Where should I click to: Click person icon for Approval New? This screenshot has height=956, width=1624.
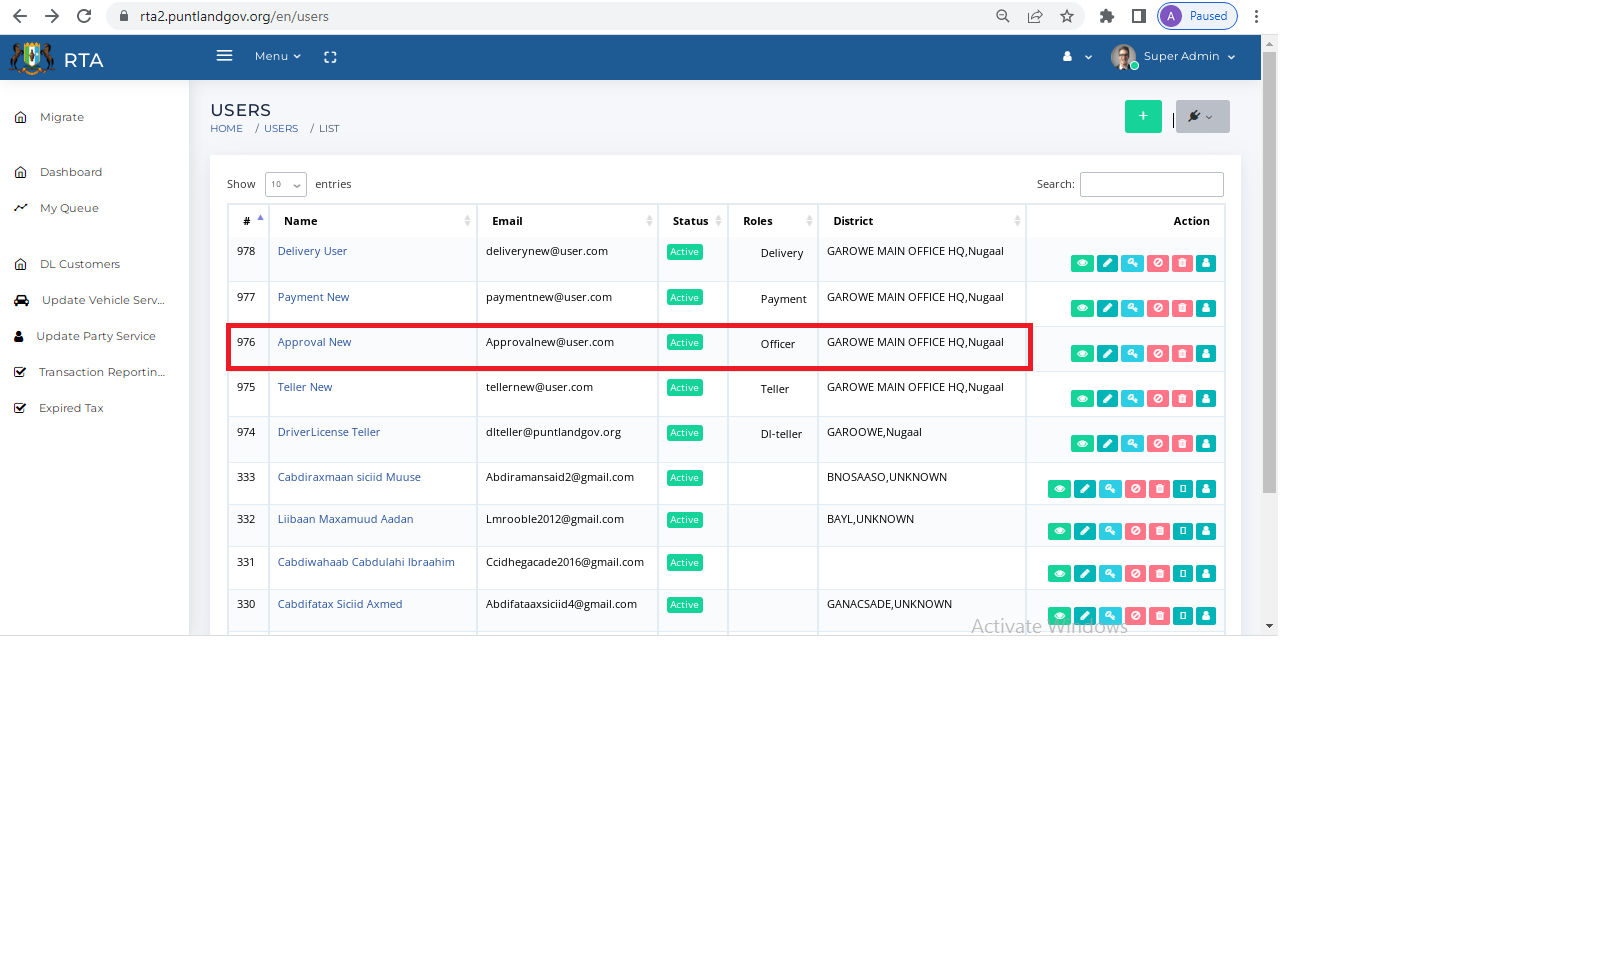[x=1206, y=353]
